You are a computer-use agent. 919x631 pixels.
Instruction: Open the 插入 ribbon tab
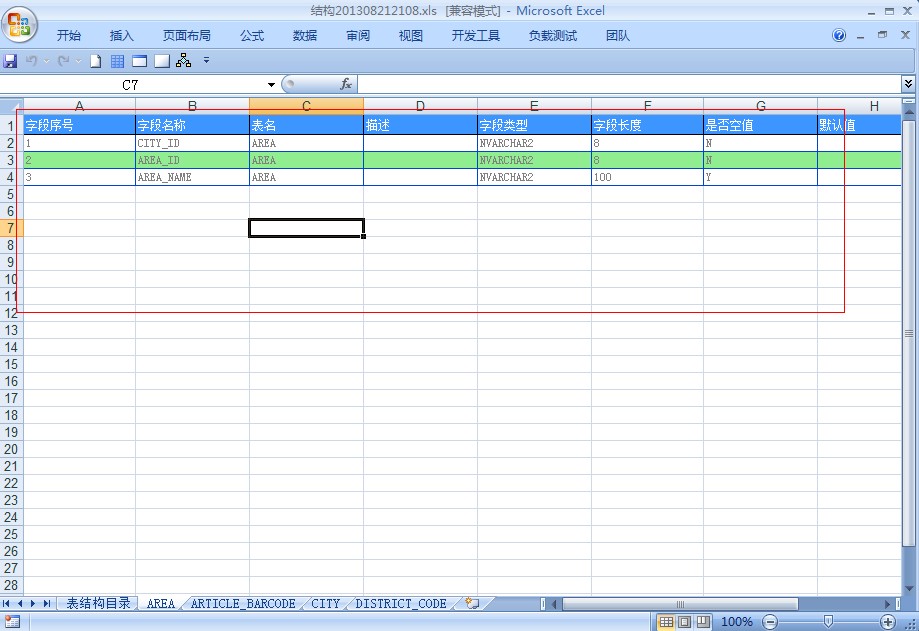[121, 36]
